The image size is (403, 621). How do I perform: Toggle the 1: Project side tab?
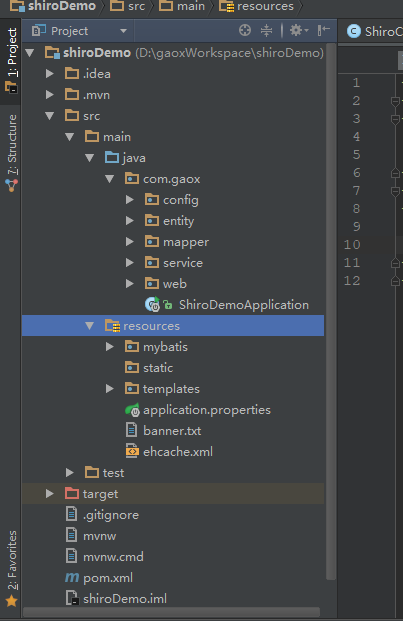click(11, 59)
